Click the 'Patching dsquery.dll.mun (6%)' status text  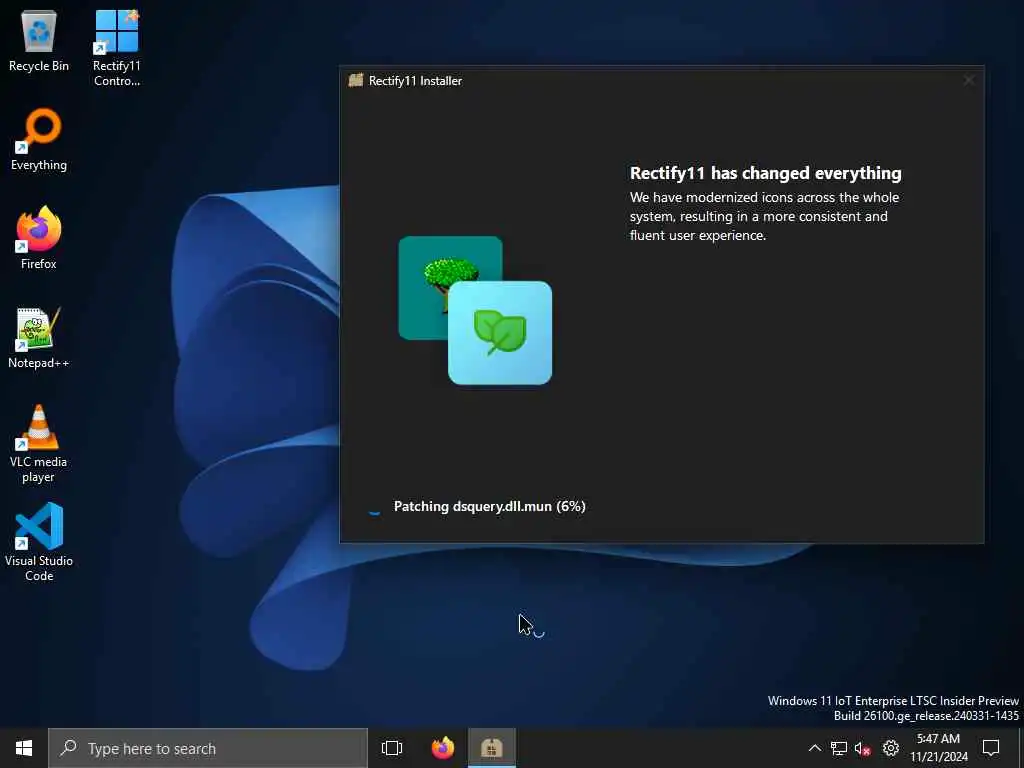[x=489, y=506]
